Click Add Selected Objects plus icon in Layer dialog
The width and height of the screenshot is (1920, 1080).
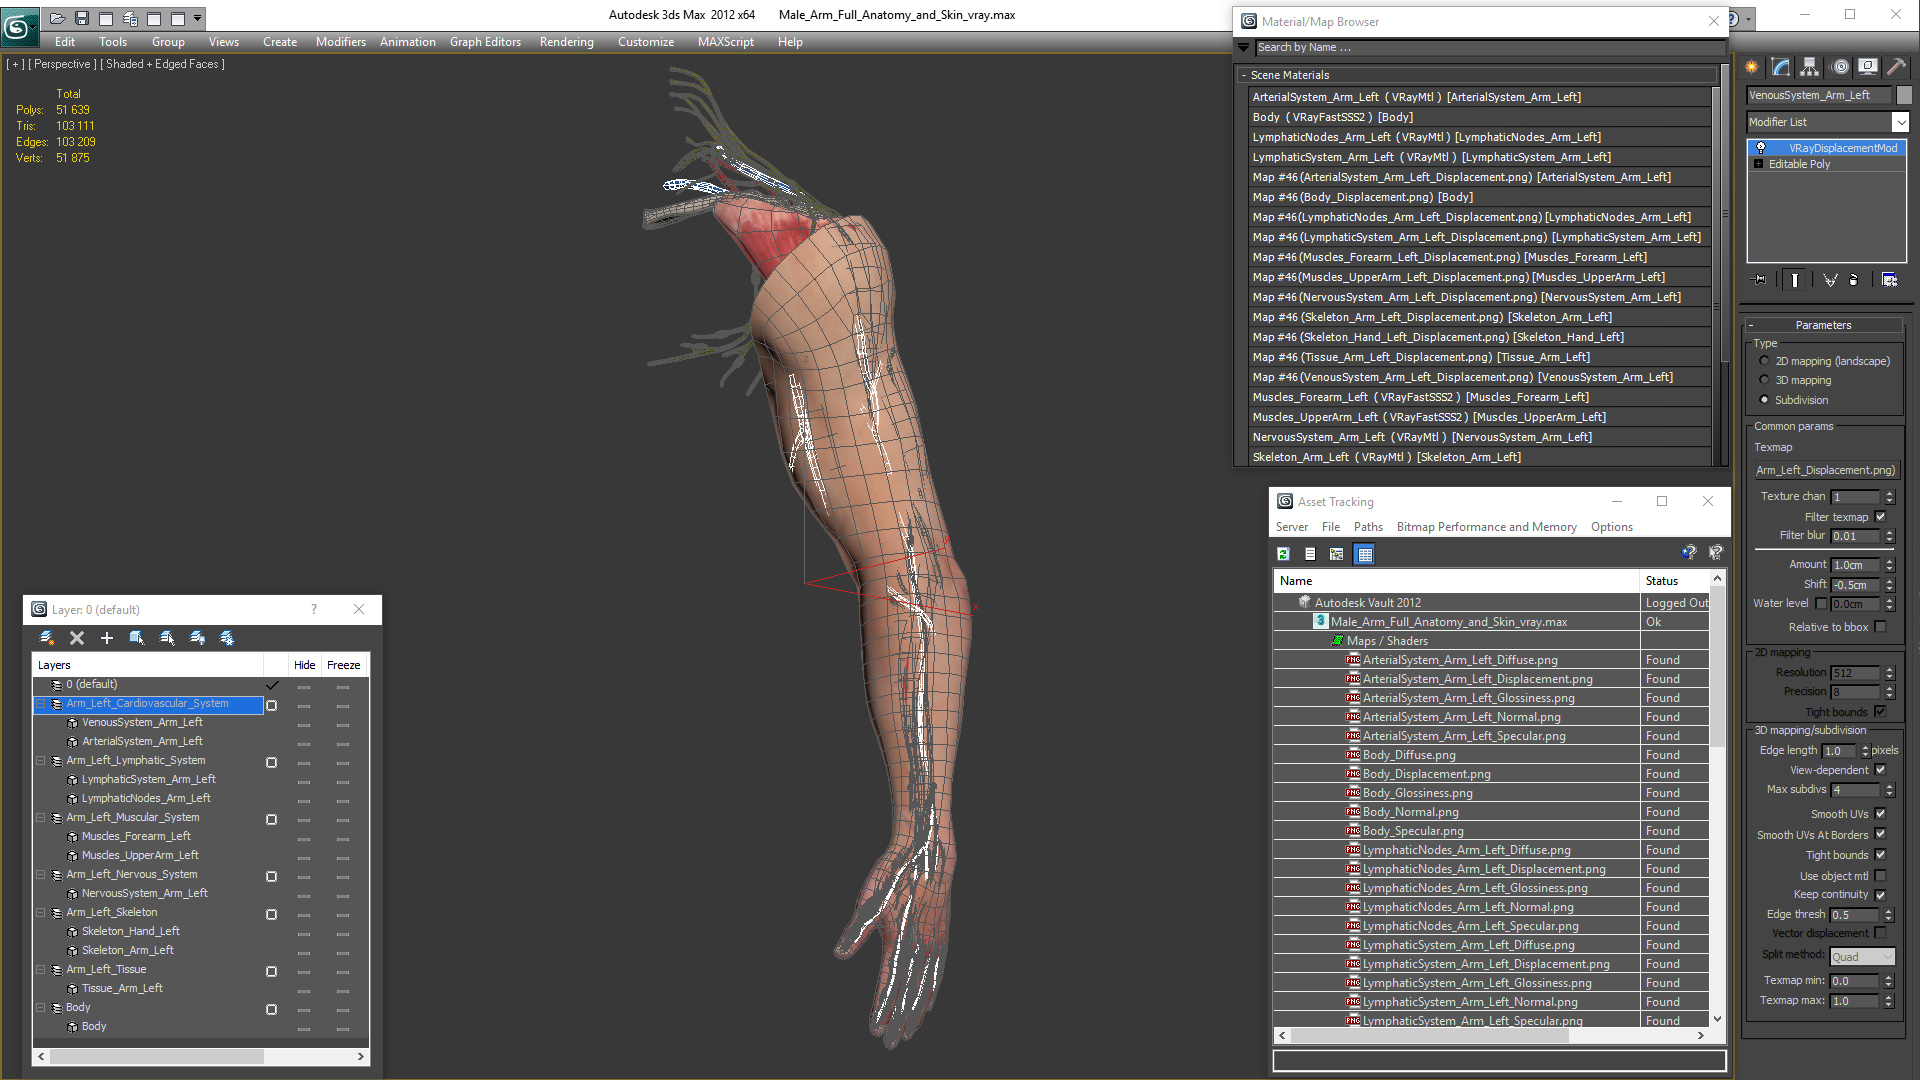[107, 638]
